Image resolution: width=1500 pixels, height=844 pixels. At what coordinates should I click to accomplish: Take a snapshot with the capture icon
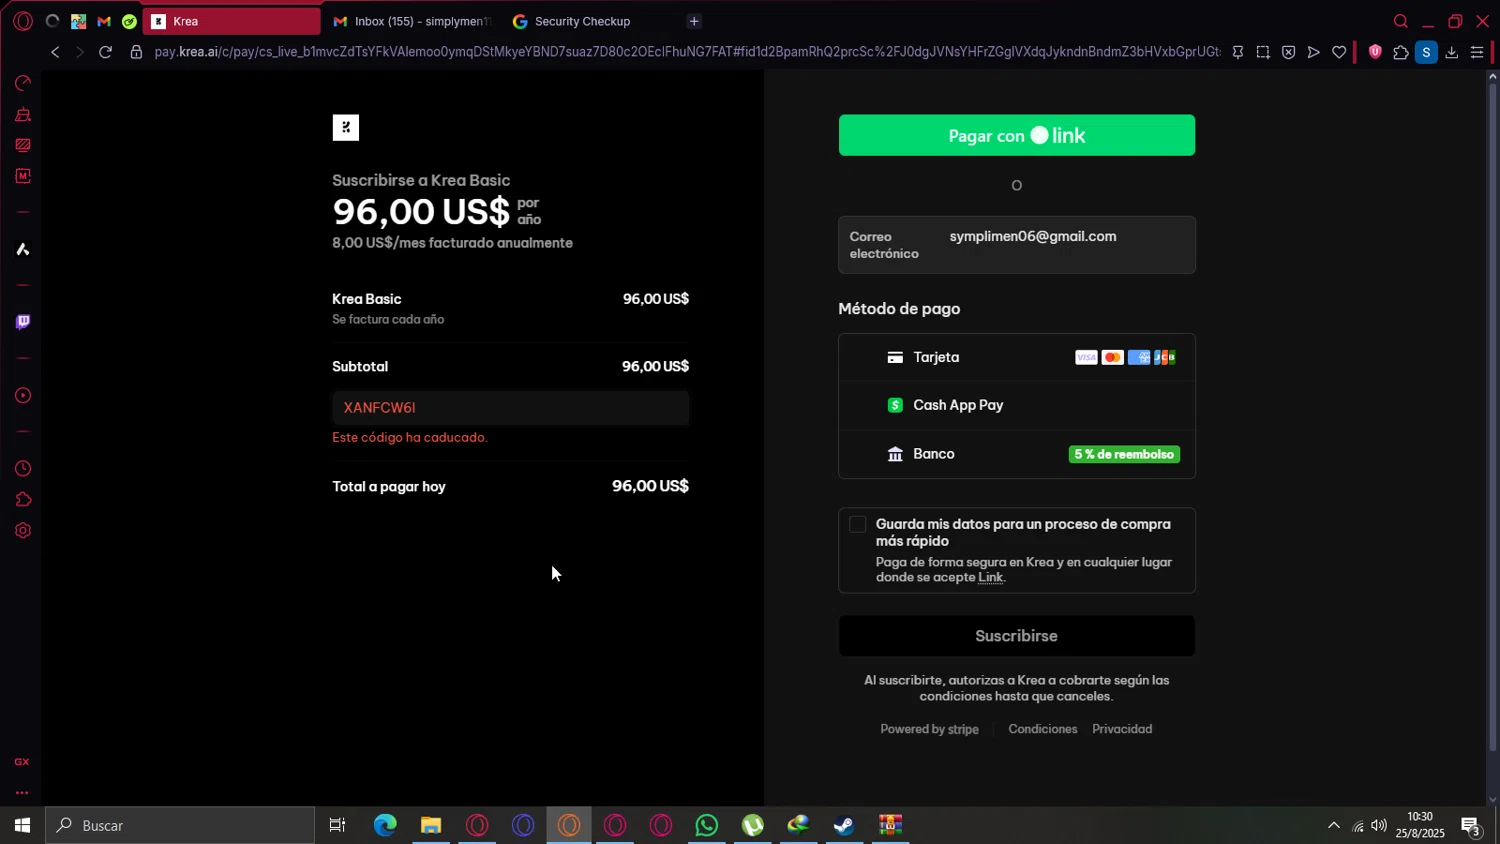click(1263, 52)
